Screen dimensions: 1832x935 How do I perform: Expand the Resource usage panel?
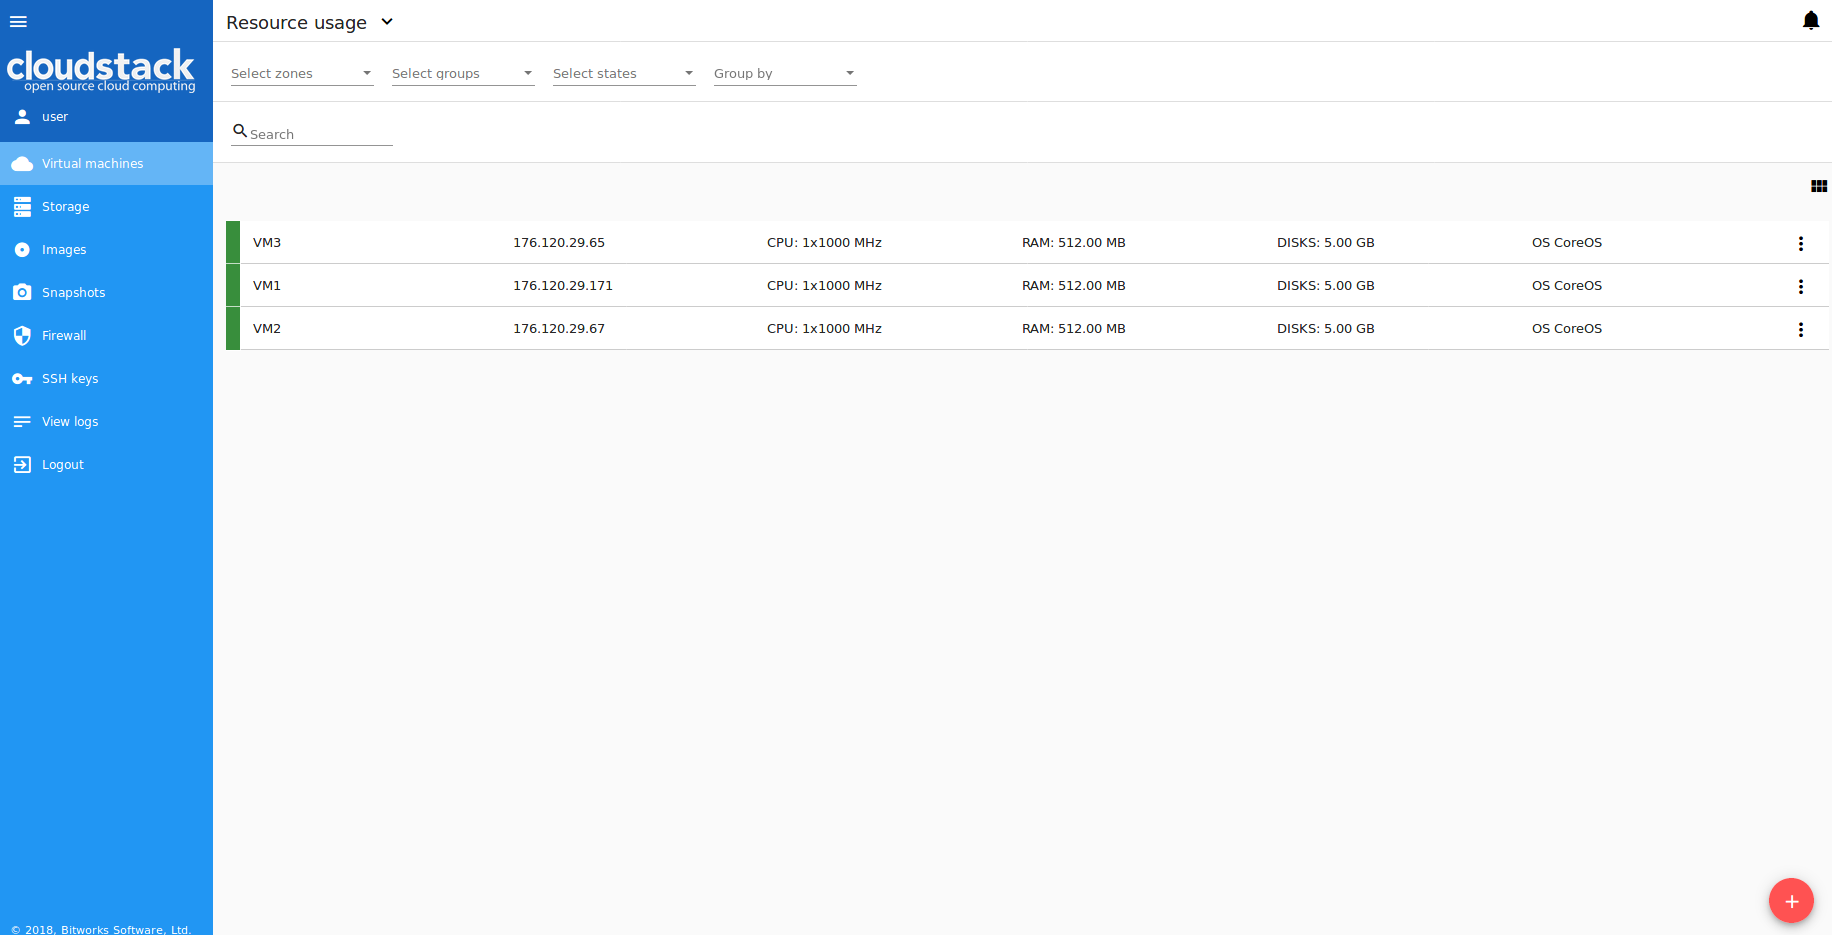coord(387,22)
